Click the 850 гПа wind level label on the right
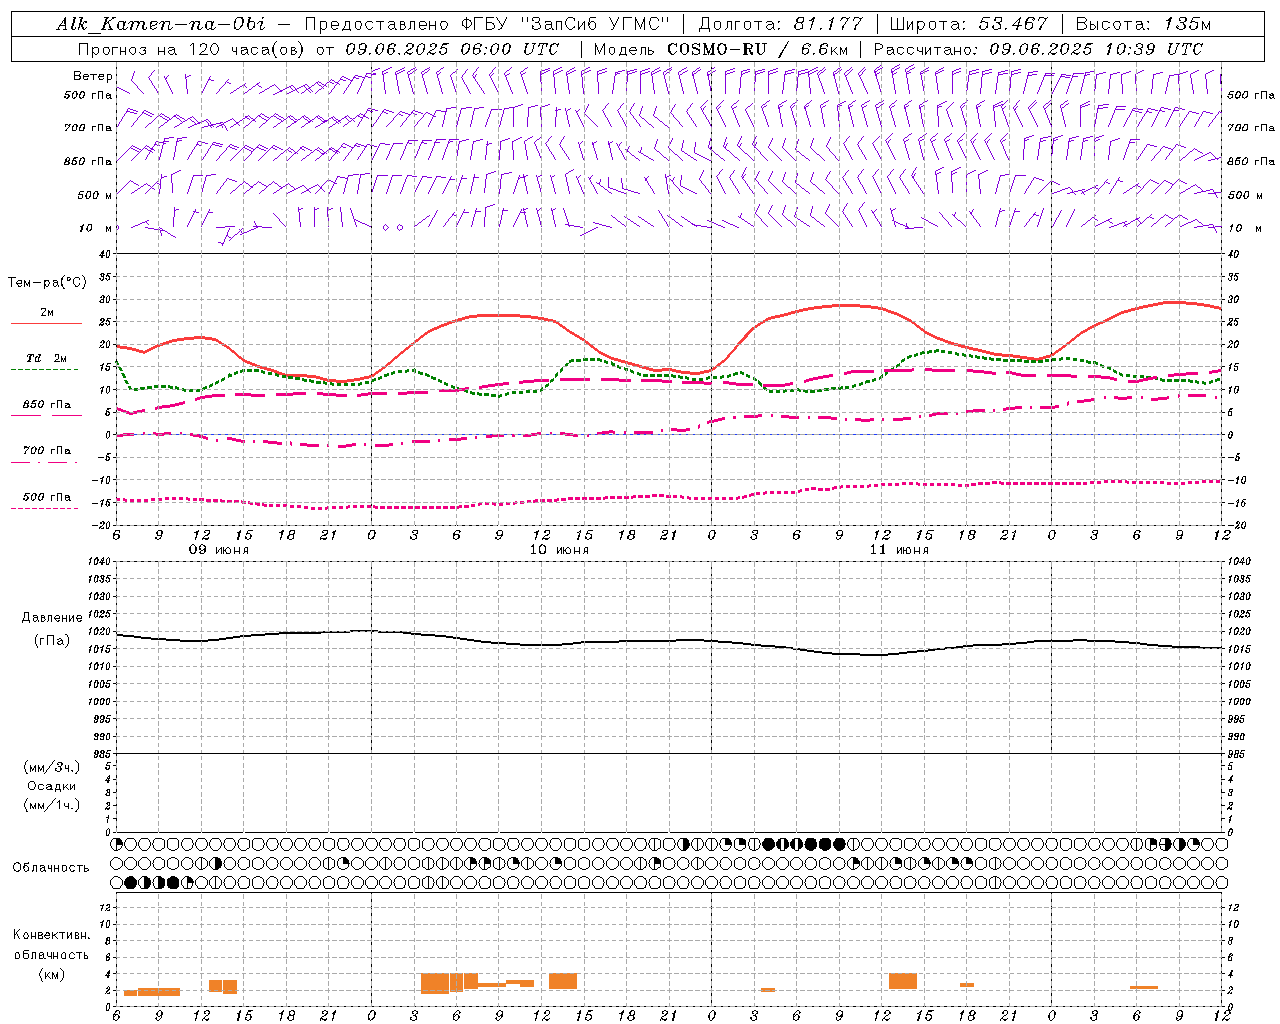1280x1024 pixels. 1251,161
